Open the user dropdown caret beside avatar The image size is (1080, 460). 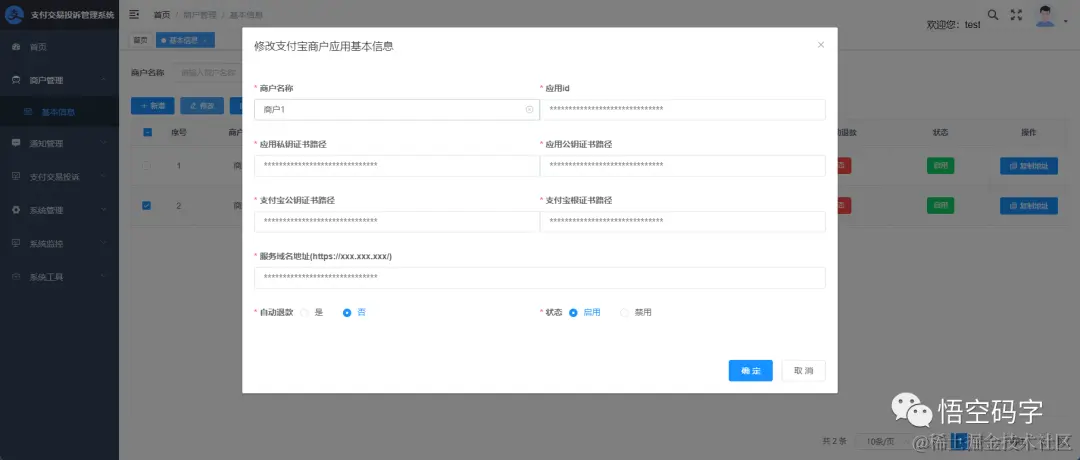[1066, 20]
